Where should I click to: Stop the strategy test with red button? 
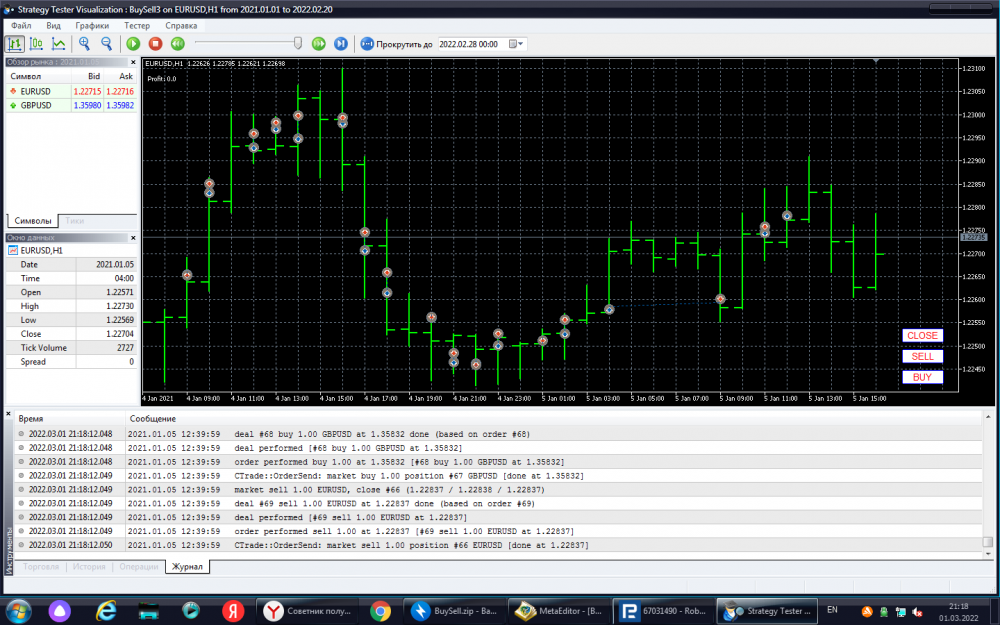(x=155, y=44)
